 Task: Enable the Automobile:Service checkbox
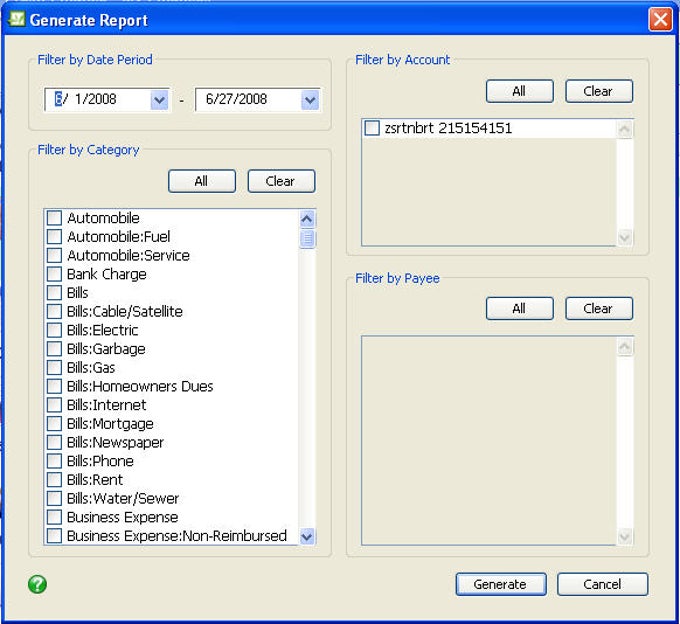tap(54, 255)
